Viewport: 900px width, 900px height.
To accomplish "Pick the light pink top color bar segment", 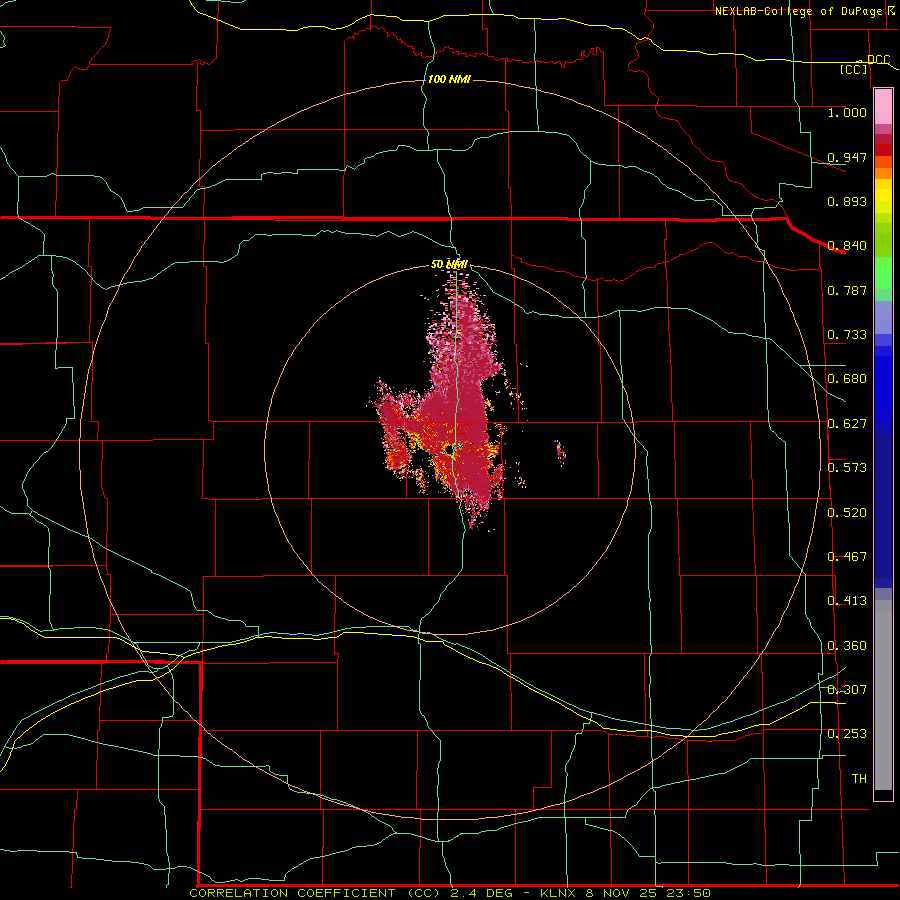I will tap(883, 107).
